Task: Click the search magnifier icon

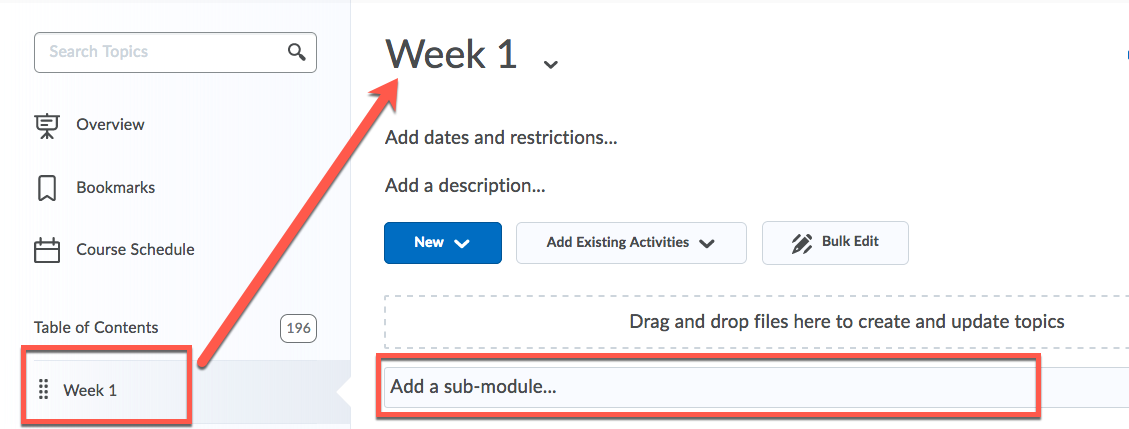Action: pos(296,52)
